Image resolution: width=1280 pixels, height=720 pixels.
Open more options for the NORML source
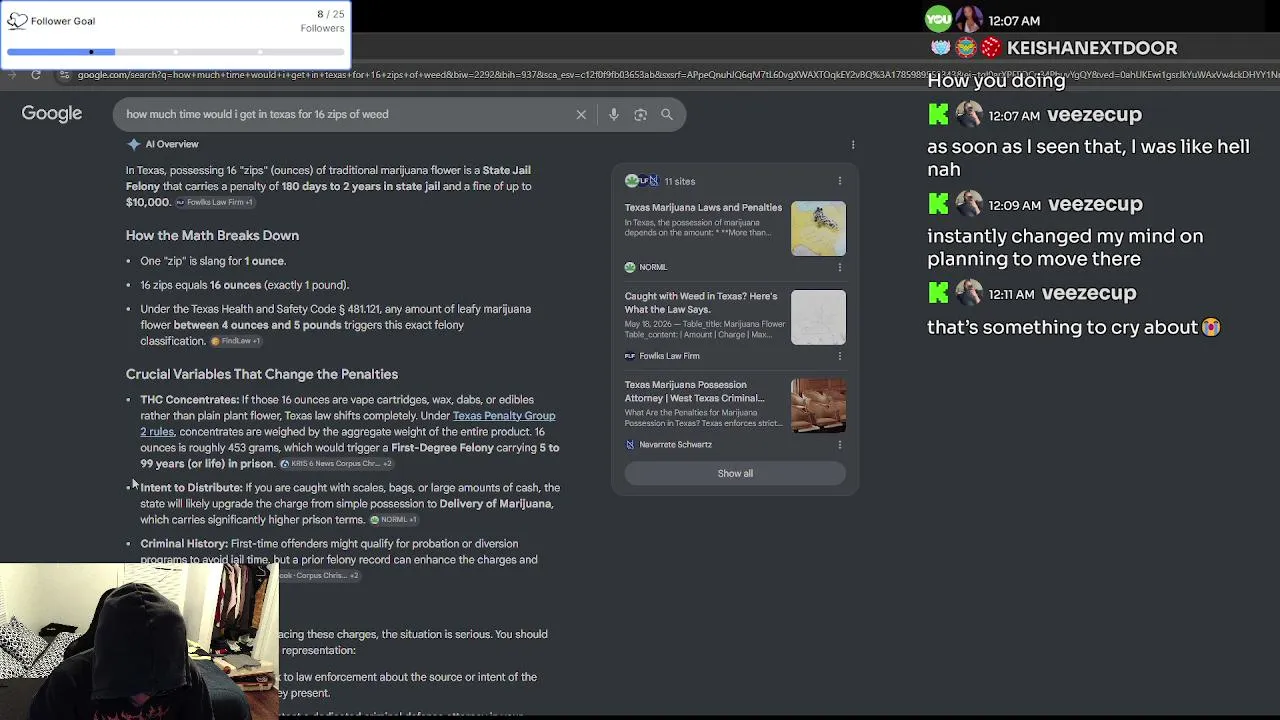[840, 267]
